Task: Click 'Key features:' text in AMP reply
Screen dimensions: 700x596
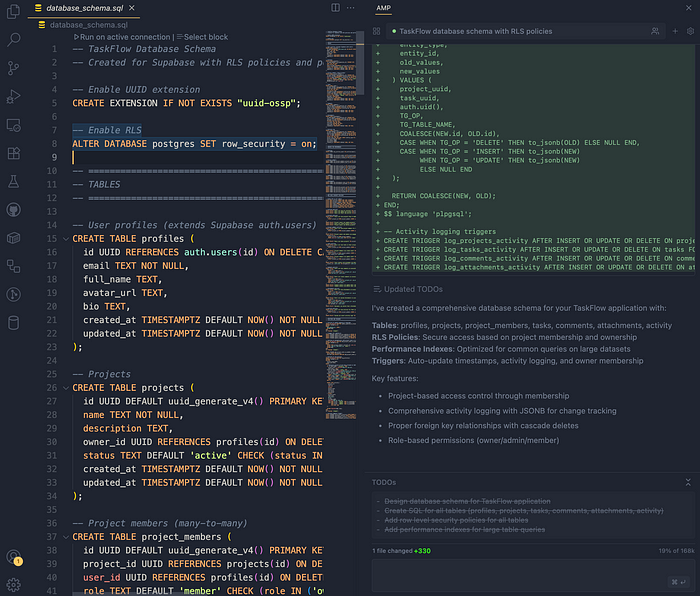Action: (x=395, y=379)
